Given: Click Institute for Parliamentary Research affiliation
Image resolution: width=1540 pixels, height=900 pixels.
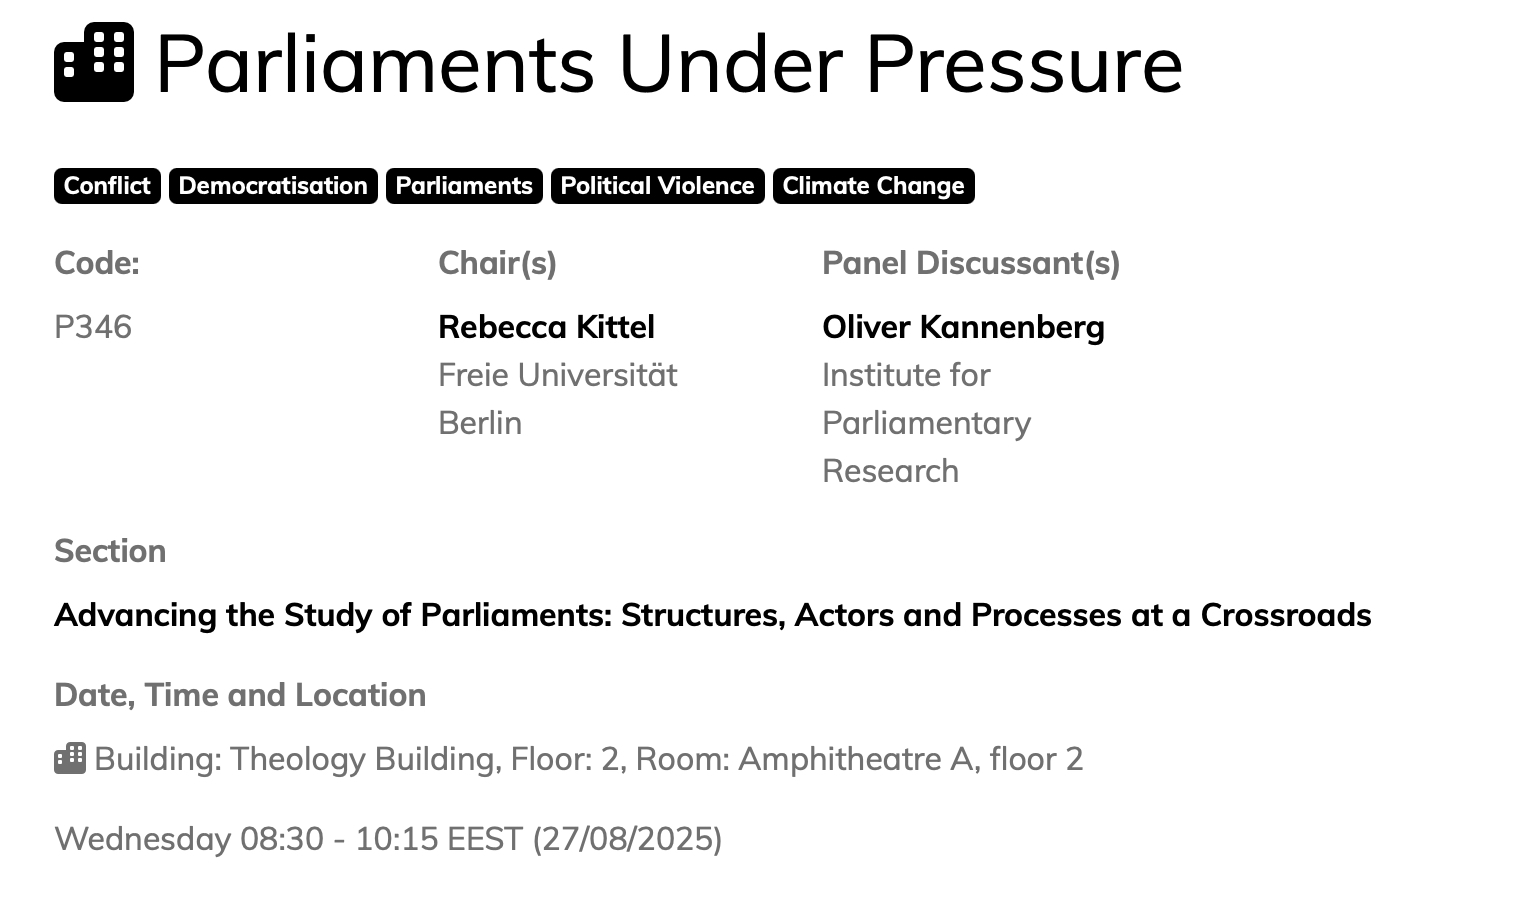Looking at the screenshot, I should [x=926, y=423].
